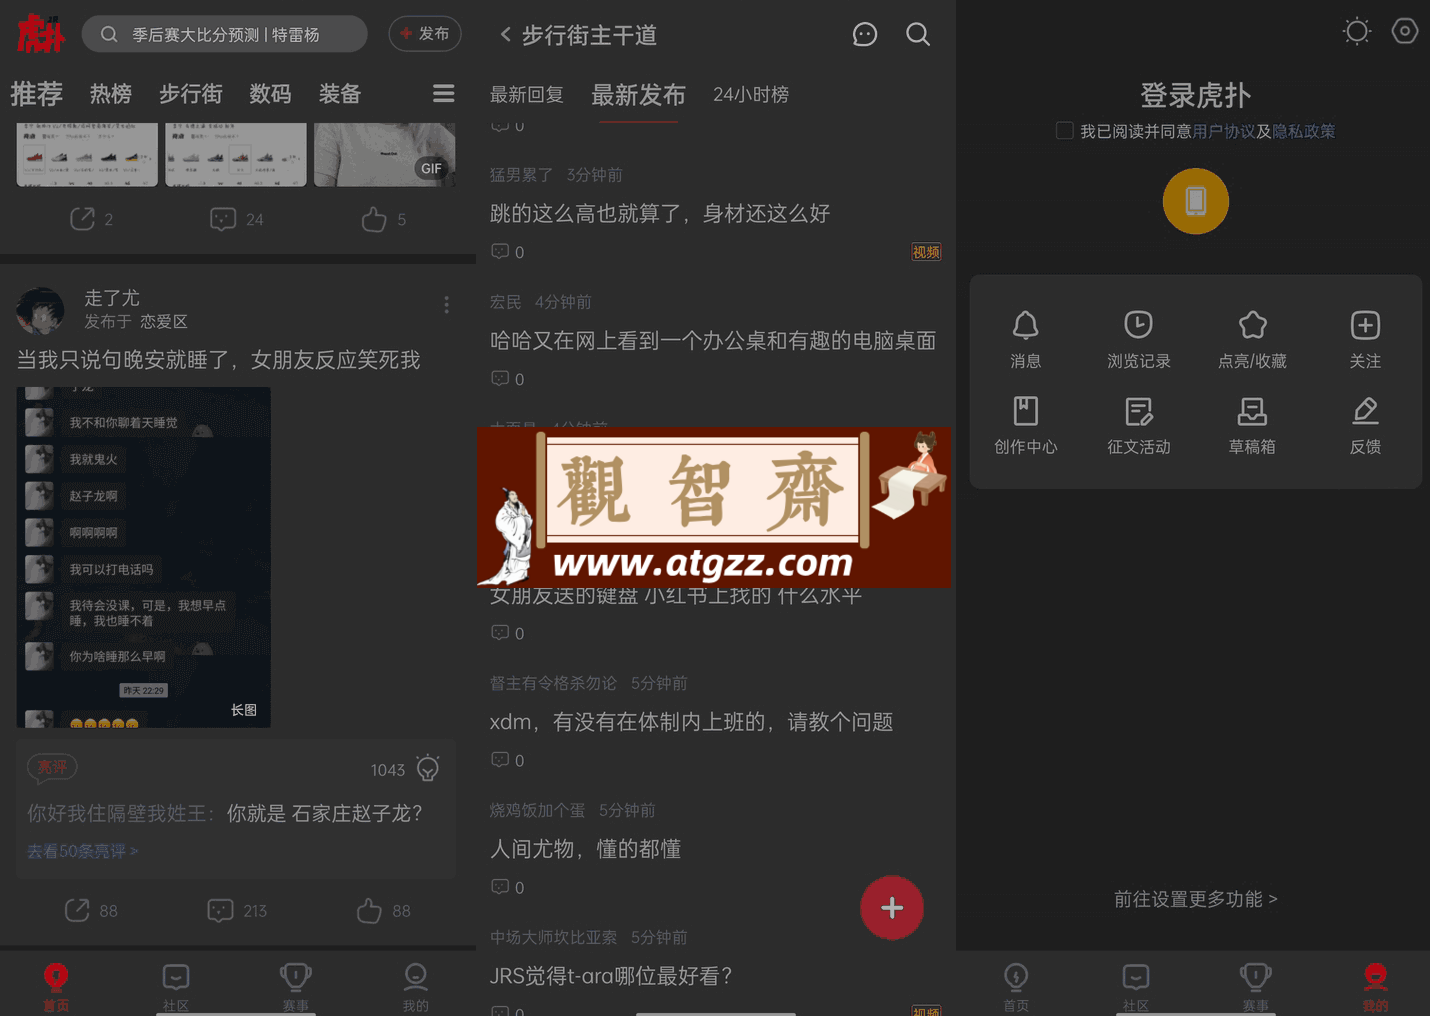Open 创作中心 creation center

click(x=1025, y=425)
